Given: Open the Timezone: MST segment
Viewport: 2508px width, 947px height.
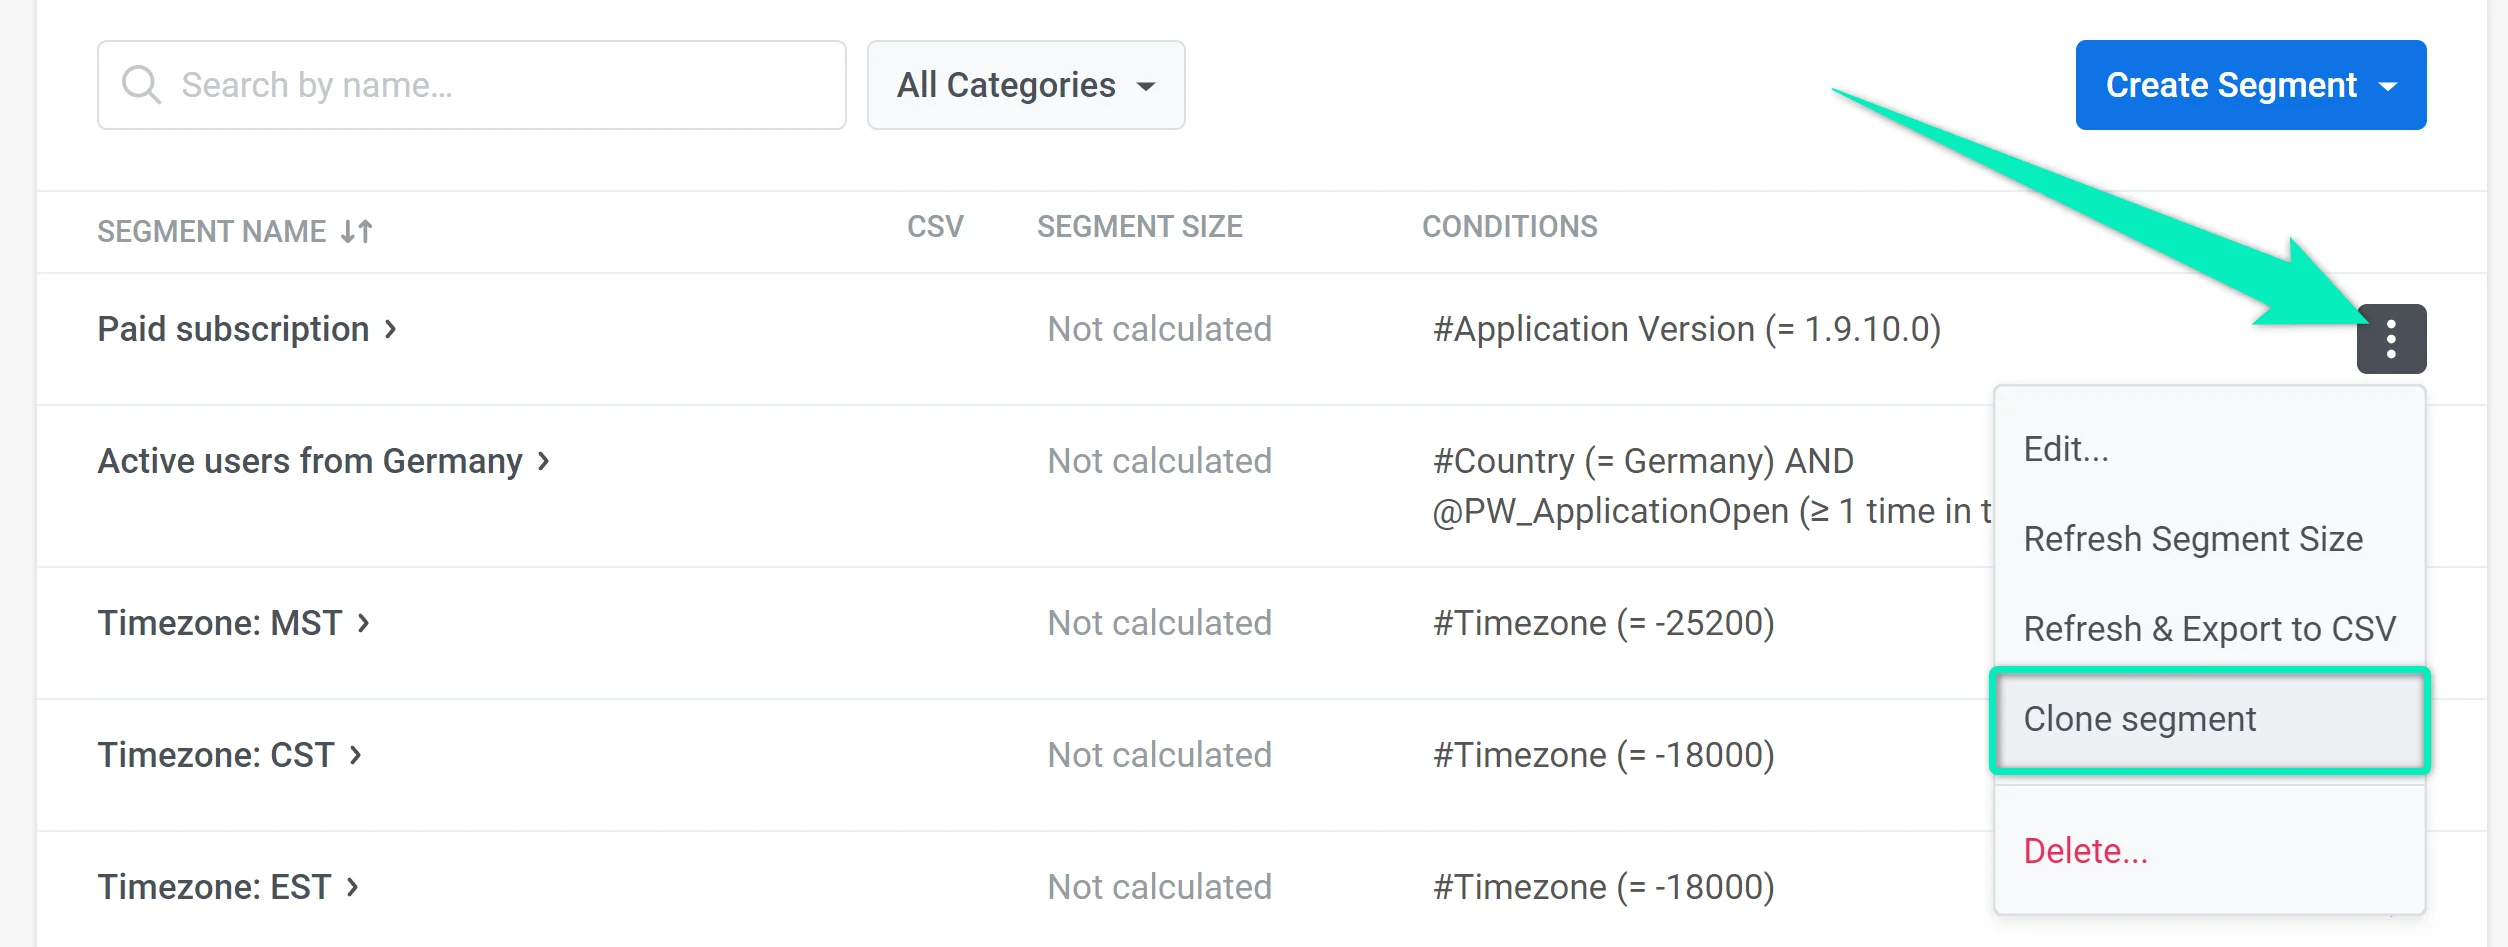Looking at the screenshot, I should (x=220, y=623).
